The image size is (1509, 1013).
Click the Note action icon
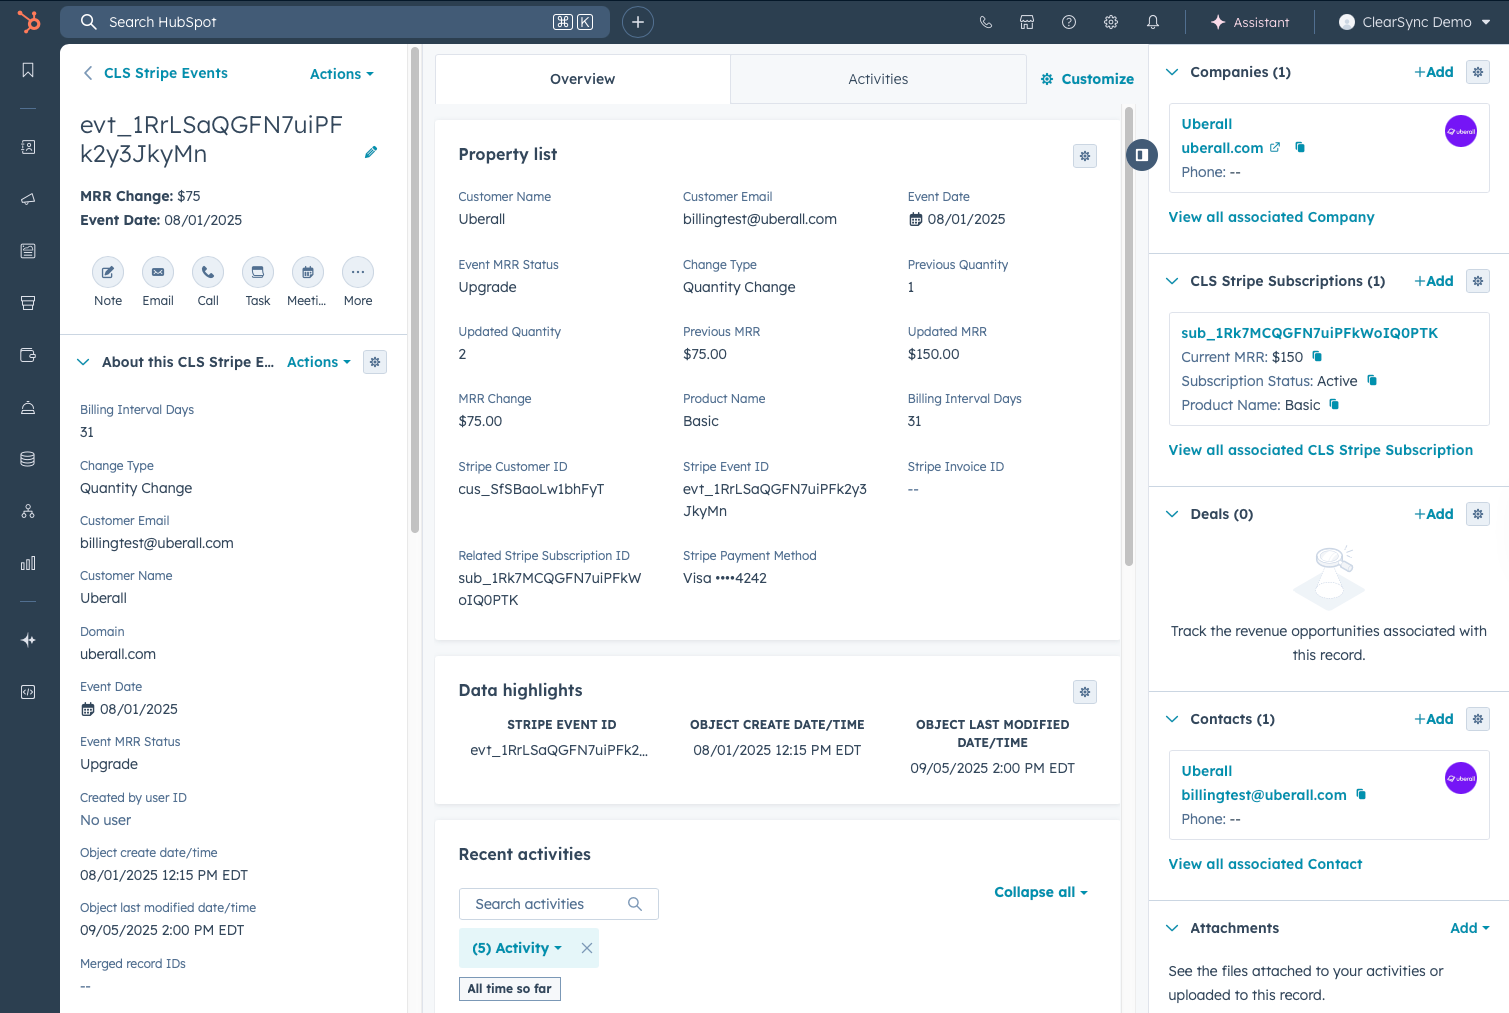click(108, 272)
